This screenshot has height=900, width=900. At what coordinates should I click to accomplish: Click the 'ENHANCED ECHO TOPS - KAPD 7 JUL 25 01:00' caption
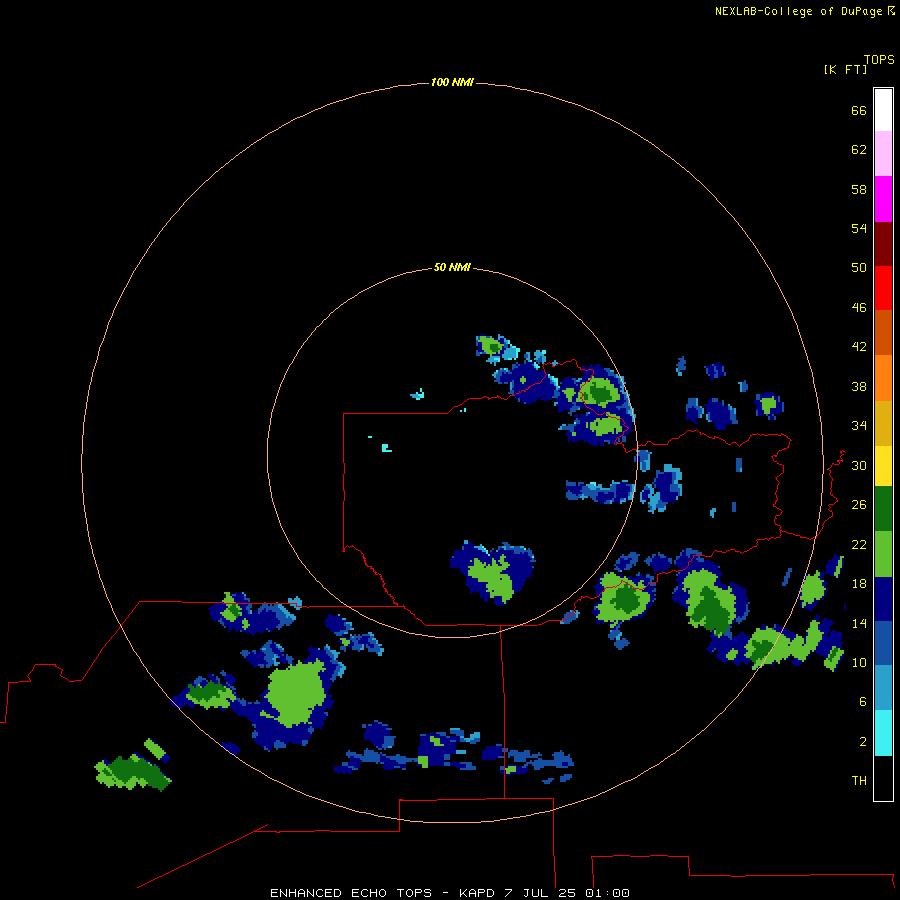(x=450, y=893)
